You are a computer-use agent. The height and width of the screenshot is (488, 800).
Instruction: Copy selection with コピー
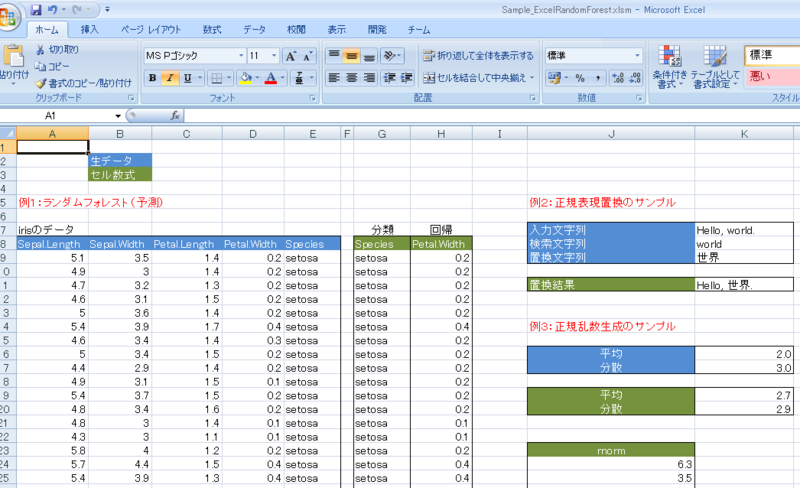(x=52, y=66)
